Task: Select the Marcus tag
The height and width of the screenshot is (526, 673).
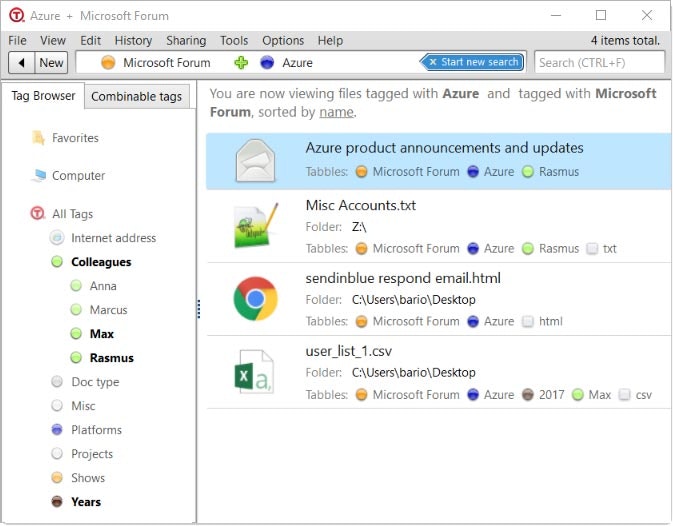Action: (x=99, y=310)
